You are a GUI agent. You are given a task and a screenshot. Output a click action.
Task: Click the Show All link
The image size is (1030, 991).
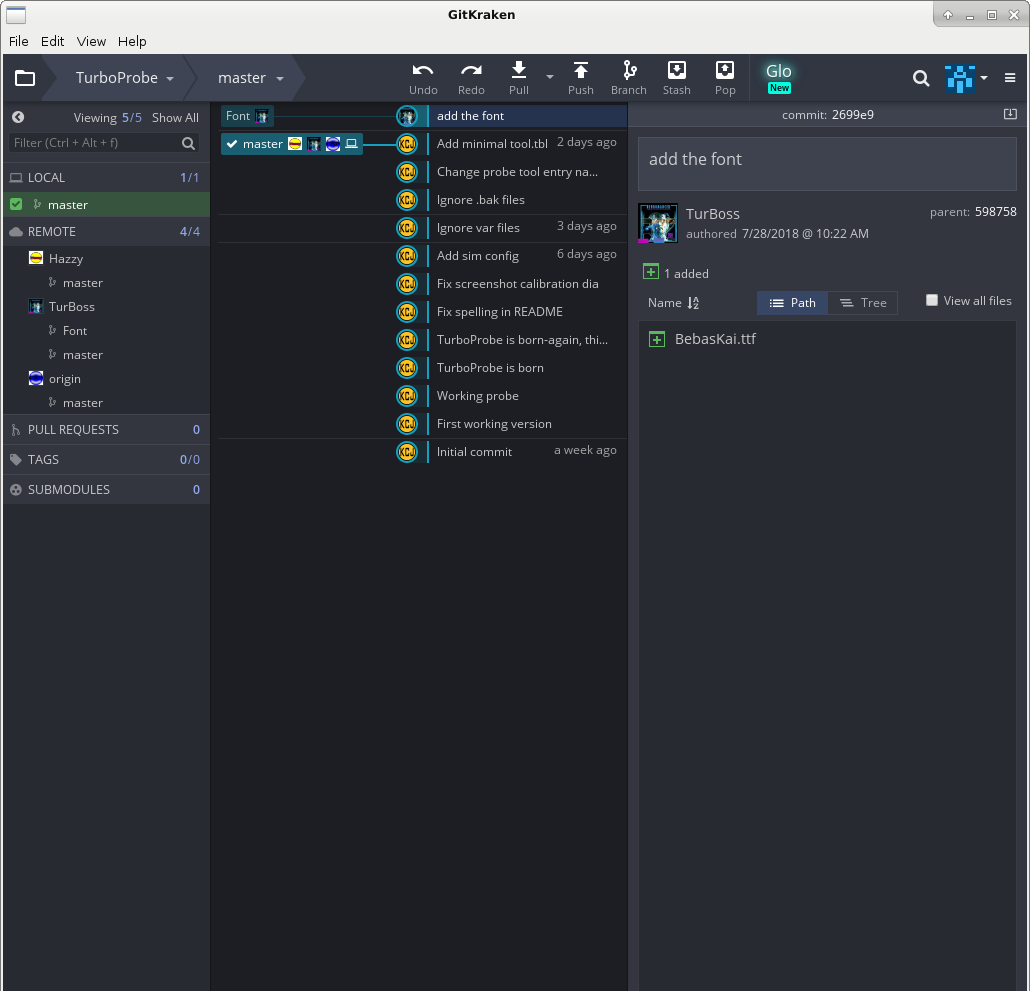point(175,118)
